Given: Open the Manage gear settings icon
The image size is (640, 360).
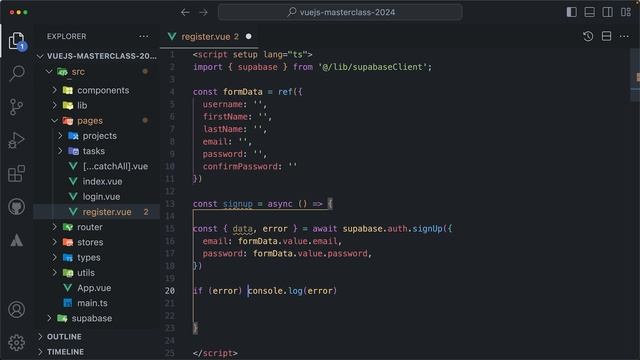Looking at the screenshot, I should click(x=16, y=343).
